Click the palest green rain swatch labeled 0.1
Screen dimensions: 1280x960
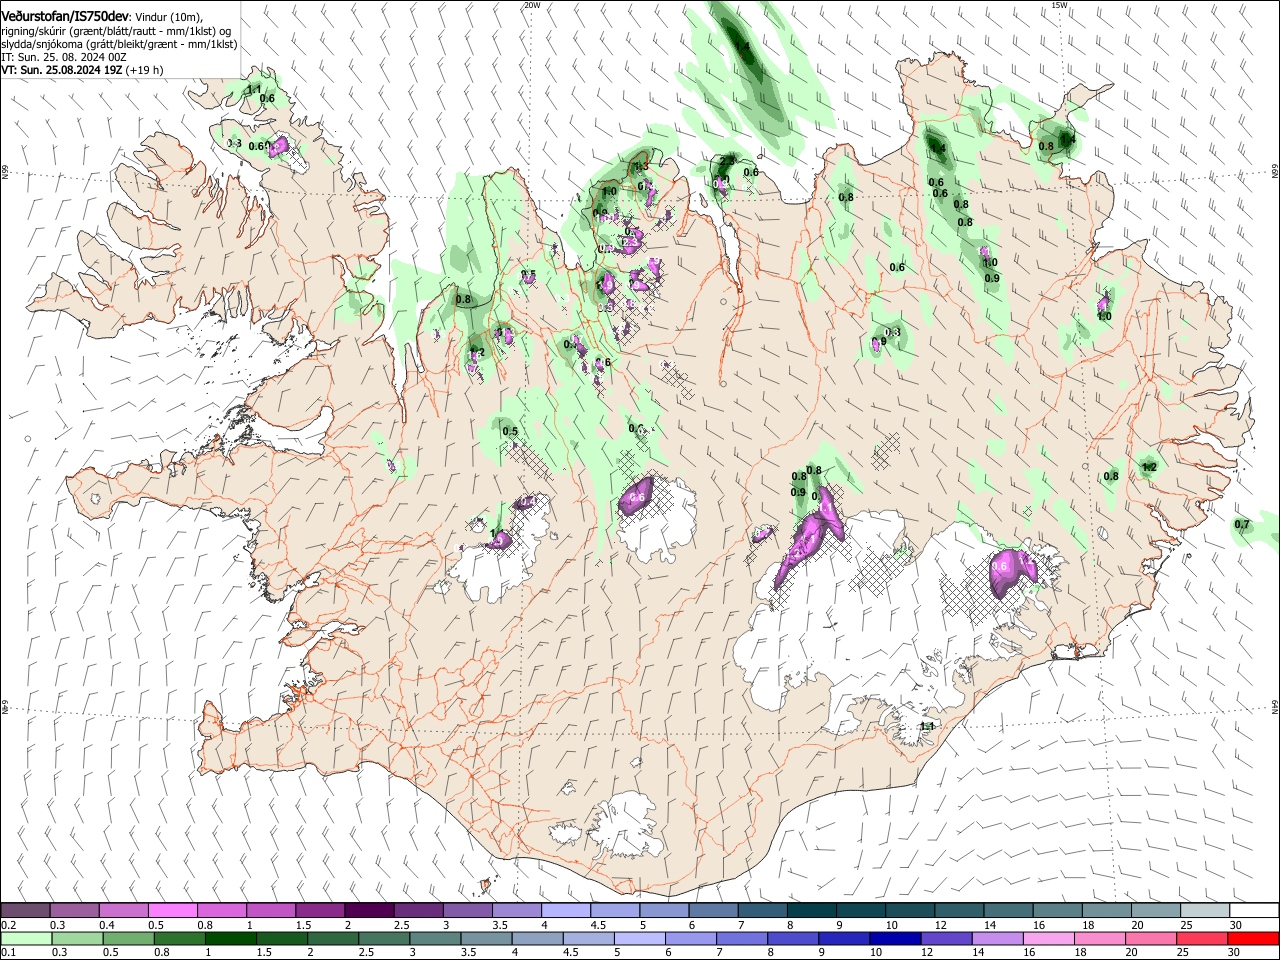tap(26, 938)
